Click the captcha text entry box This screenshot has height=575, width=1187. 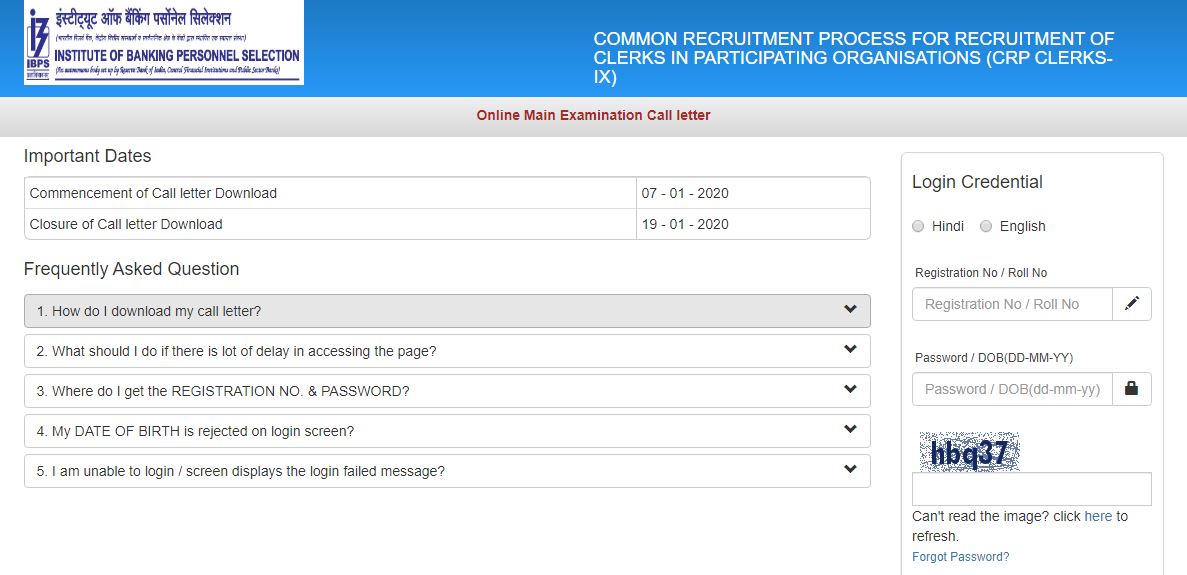1031,489
